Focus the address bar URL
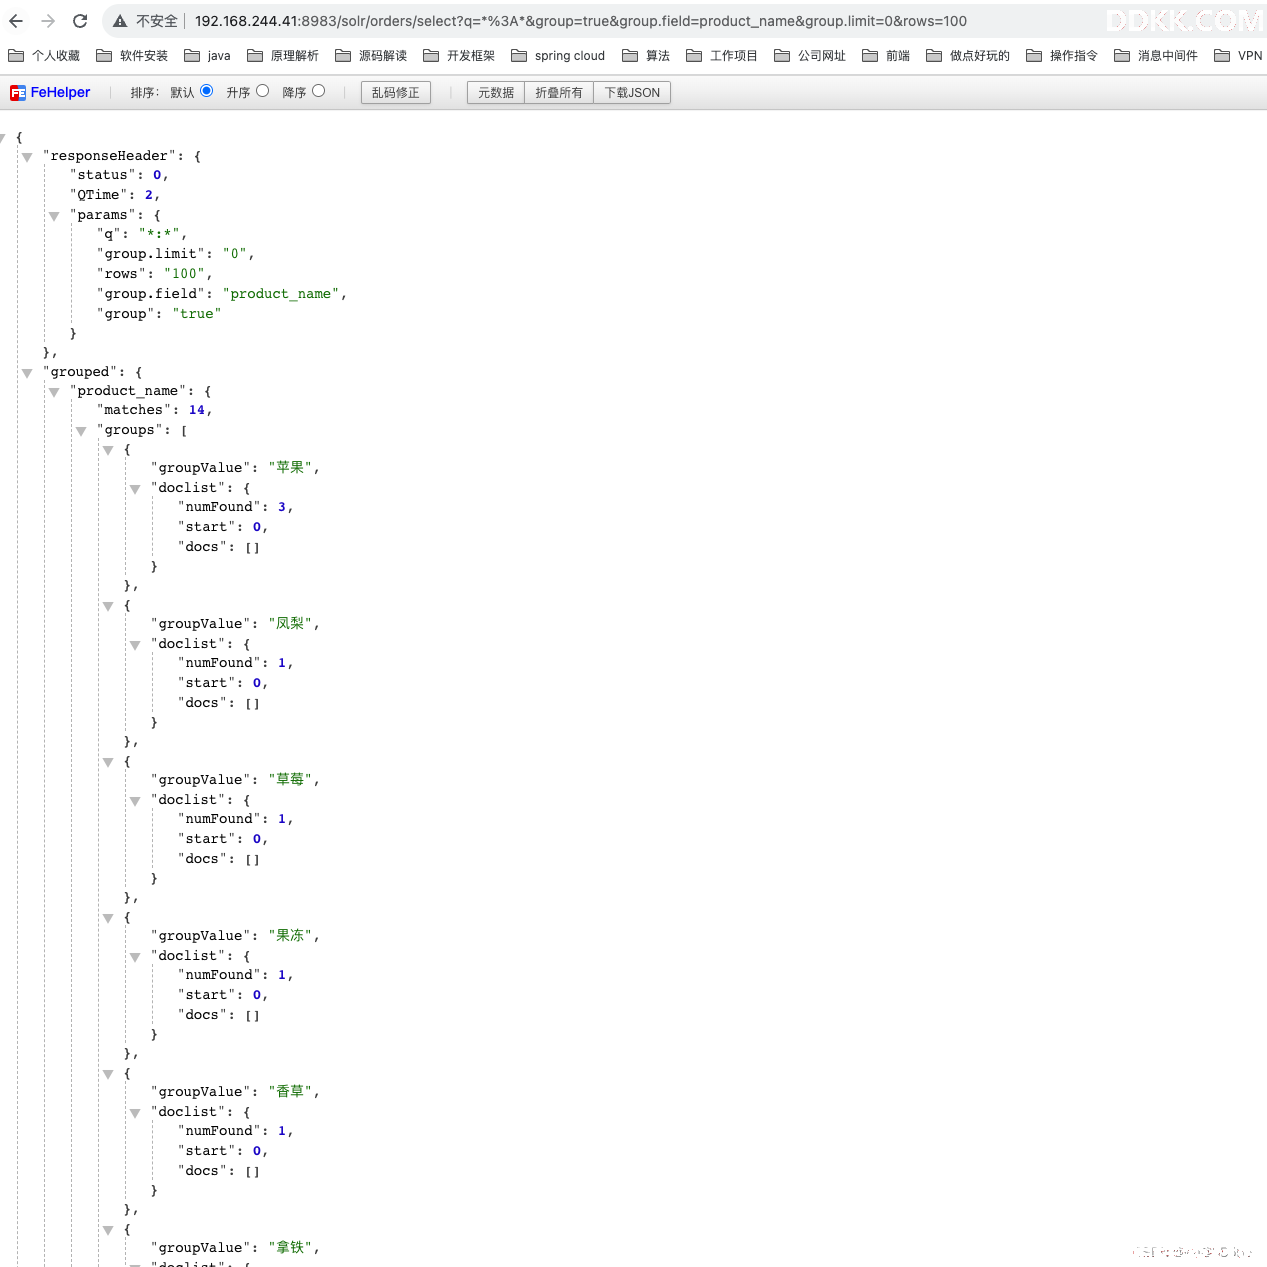This screenshot has width=1267, height=1267. coord(580,21)
